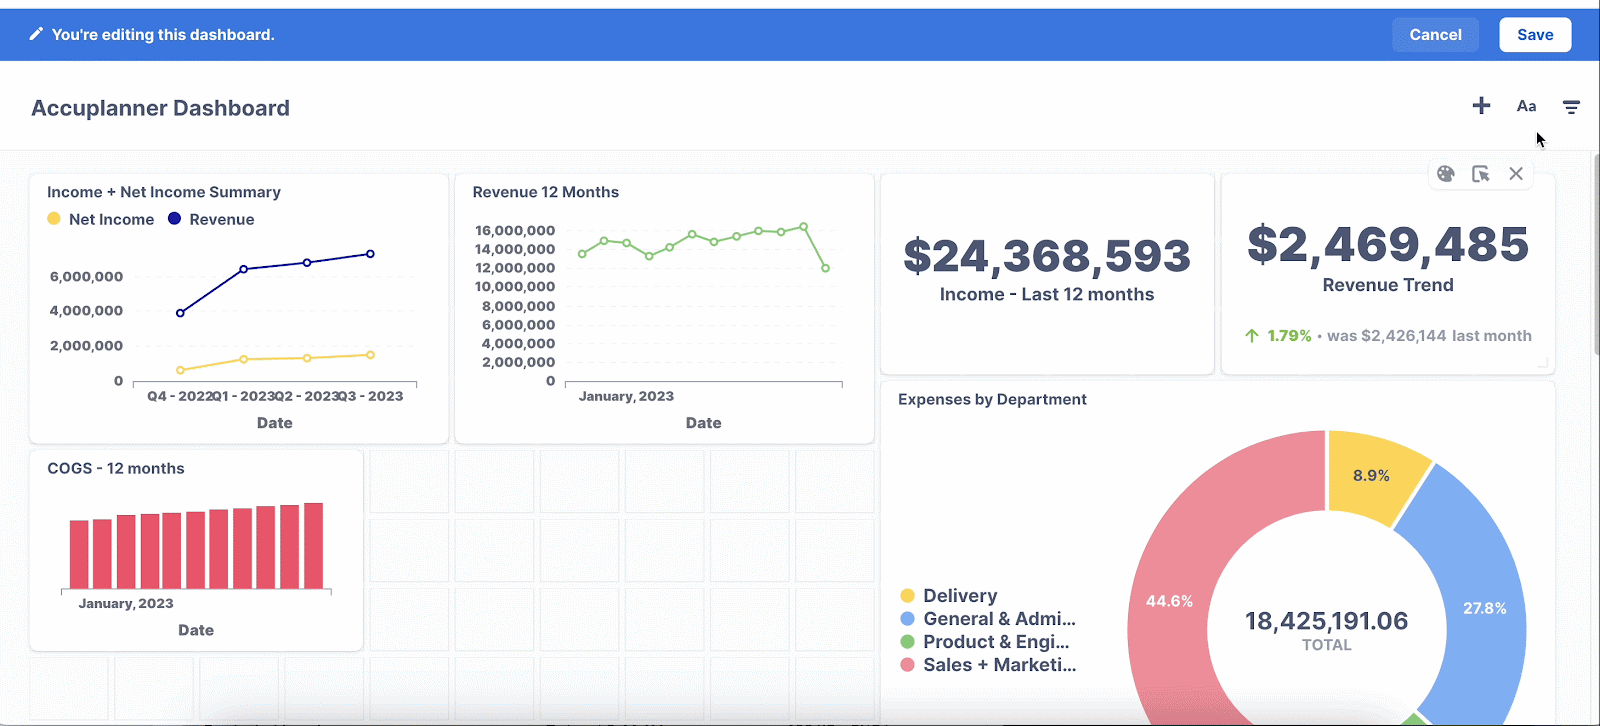Click 'You're editing this dashboard.' banner text
Viewport: 1600px width, 726px height.
point(163,34)
